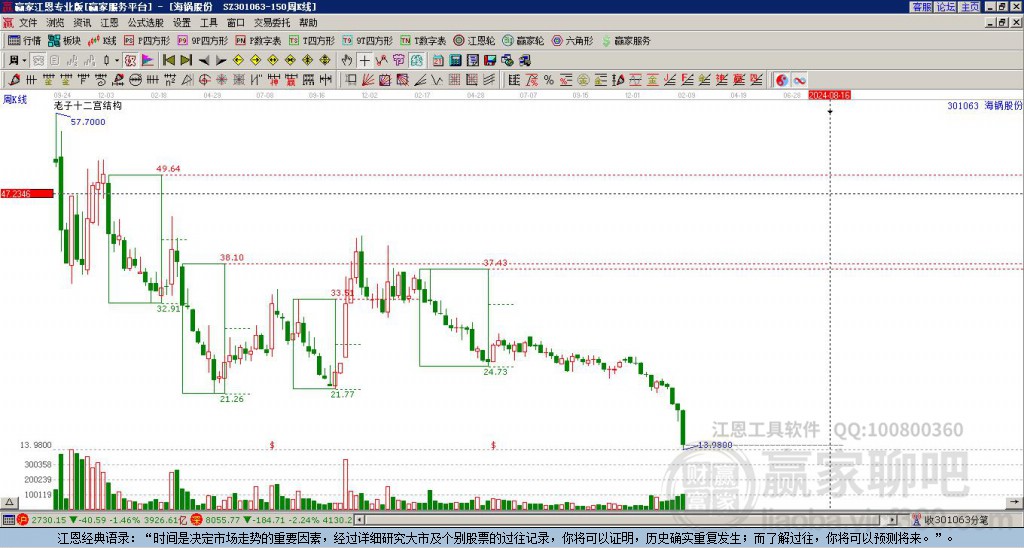Screen dimensions: 1024x548
Task: Click the 老子十二宫结构 chart label
Action: coord(88,105)
